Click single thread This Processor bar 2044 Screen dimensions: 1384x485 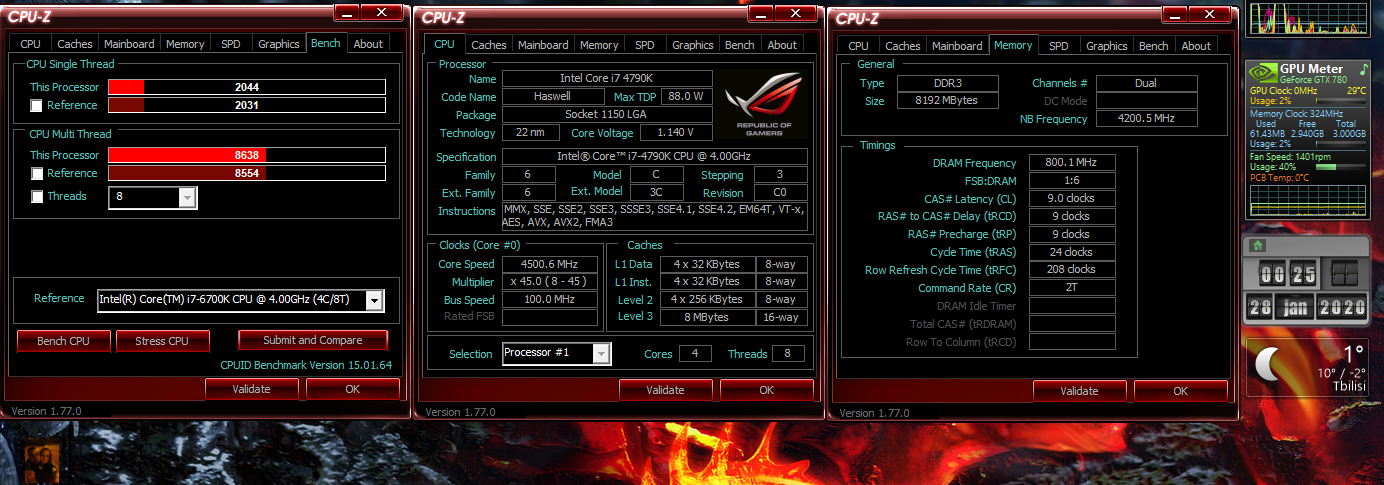247,87
